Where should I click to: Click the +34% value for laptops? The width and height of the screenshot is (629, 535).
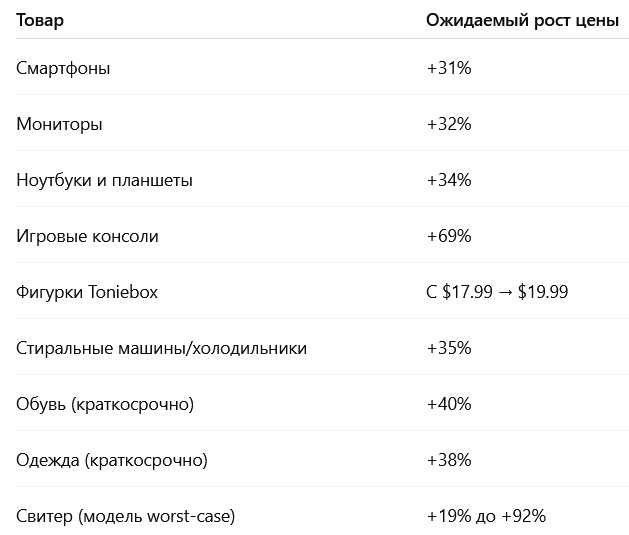[448, 180]
